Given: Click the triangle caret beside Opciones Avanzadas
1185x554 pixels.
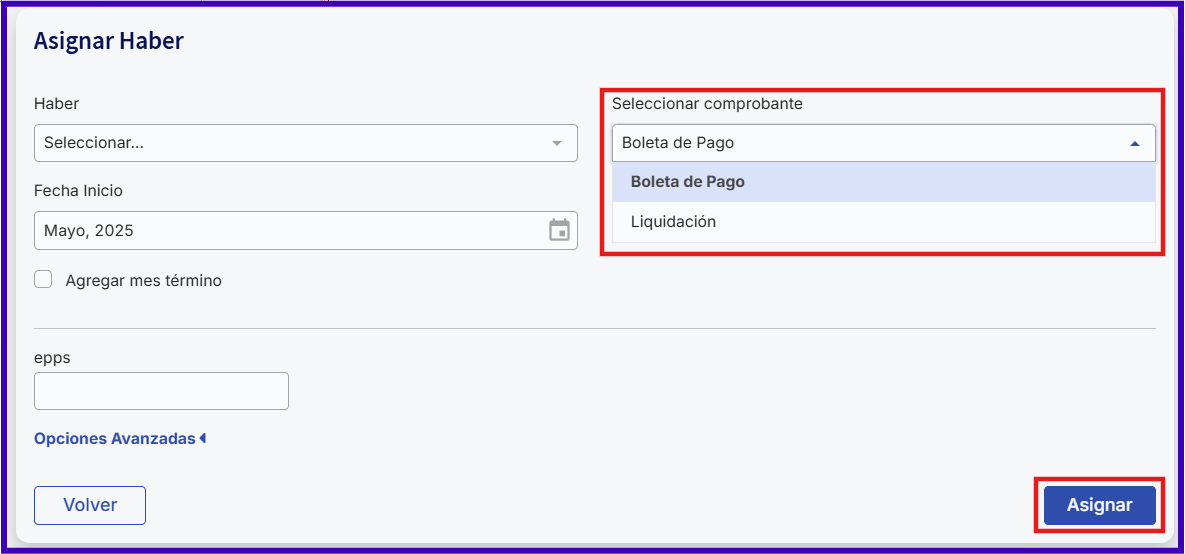Looking at the screenshot, I should [x=203, y=438].
